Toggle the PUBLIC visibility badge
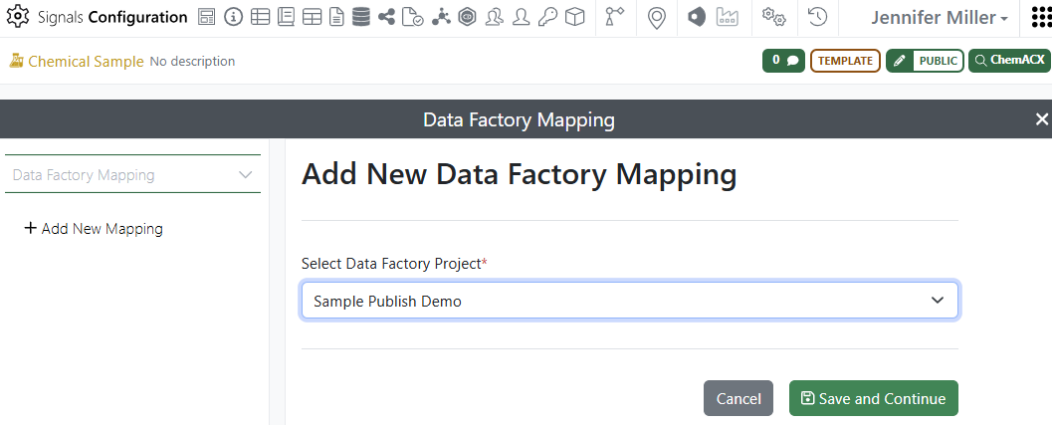 925,61
